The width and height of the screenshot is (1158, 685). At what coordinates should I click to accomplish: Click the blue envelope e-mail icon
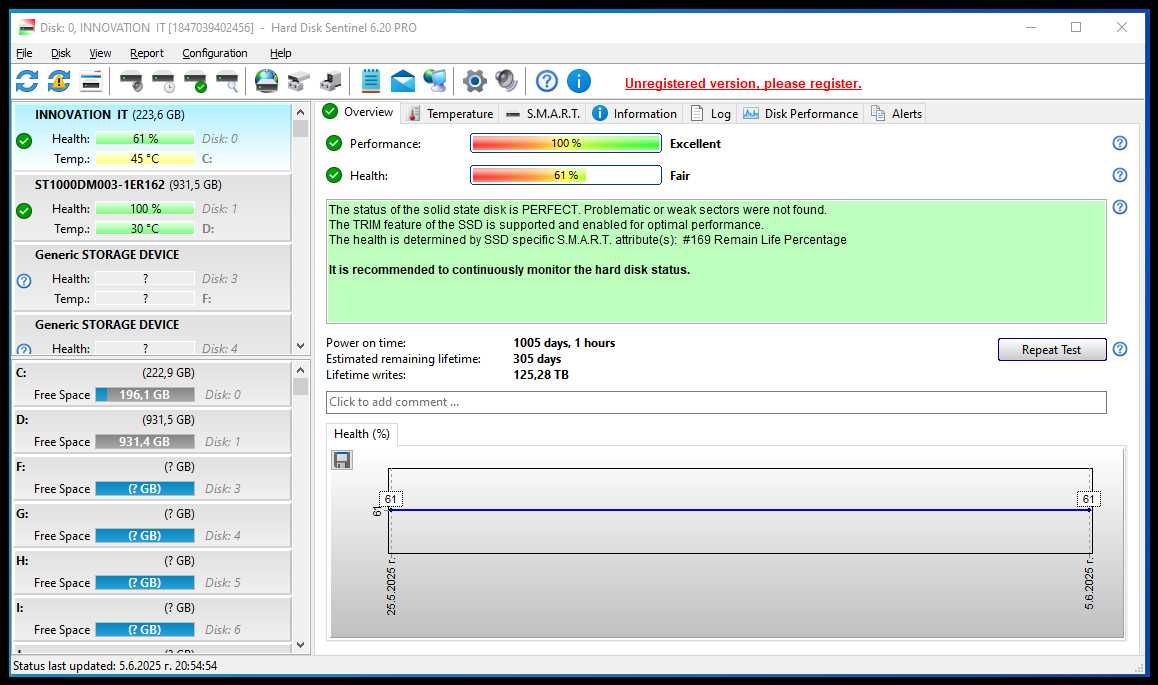[x=402, y=81]
